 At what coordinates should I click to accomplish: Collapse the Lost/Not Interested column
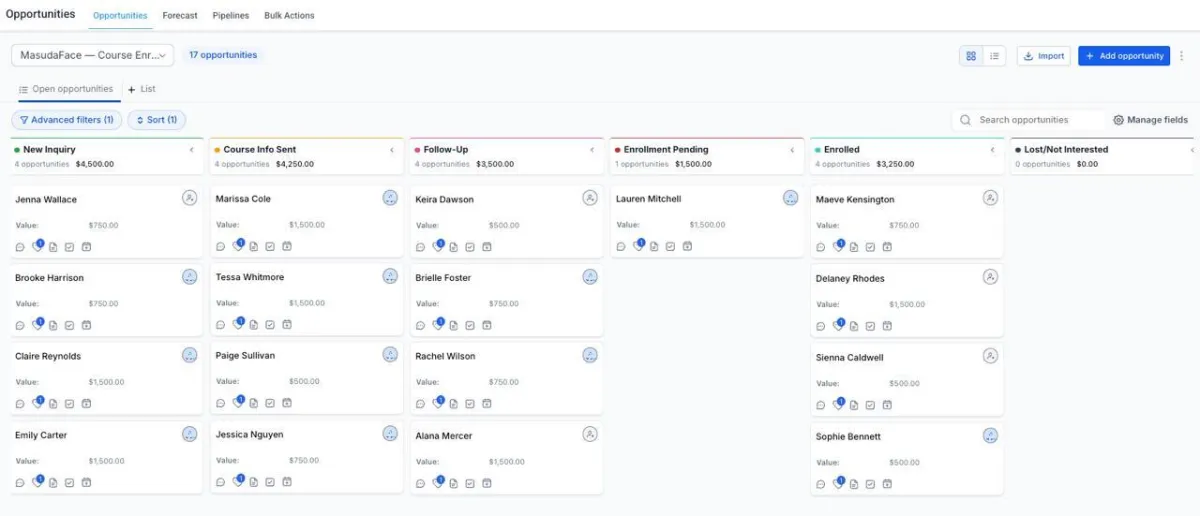pyautogui.click(x=1192, y=150)
